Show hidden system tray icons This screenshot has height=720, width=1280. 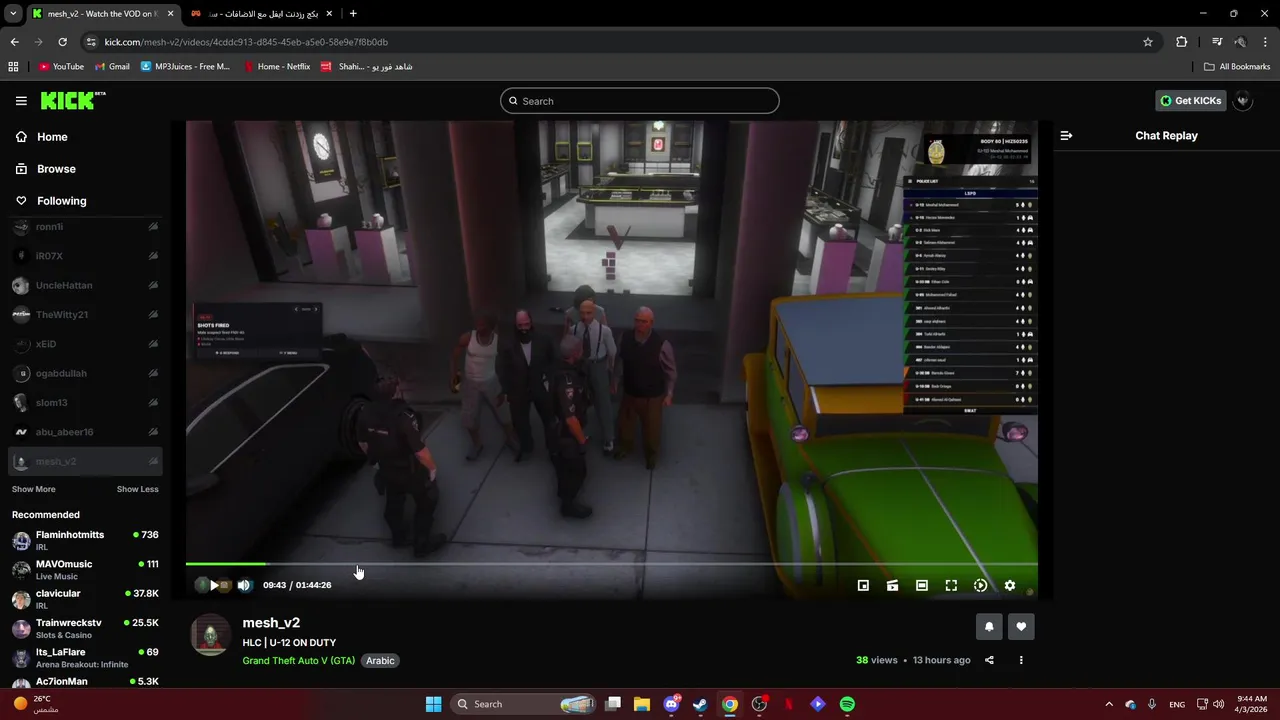1108,704
